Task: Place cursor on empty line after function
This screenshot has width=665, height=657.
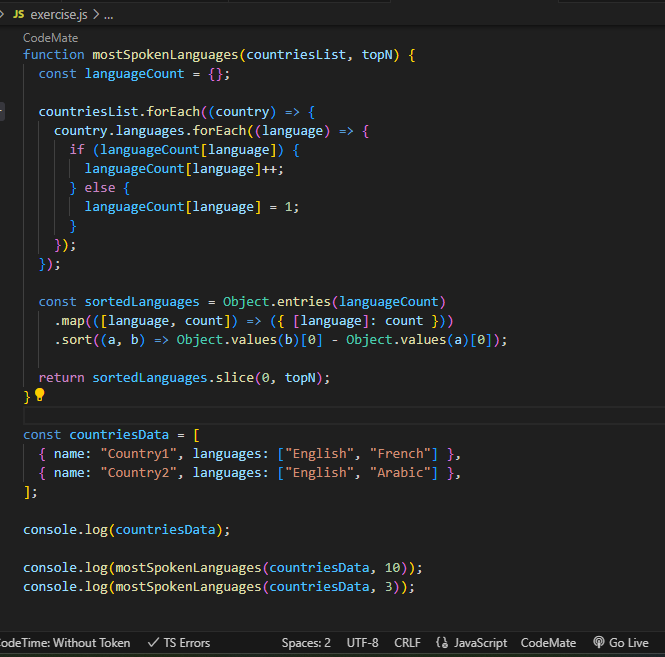Action: point(344,415)
